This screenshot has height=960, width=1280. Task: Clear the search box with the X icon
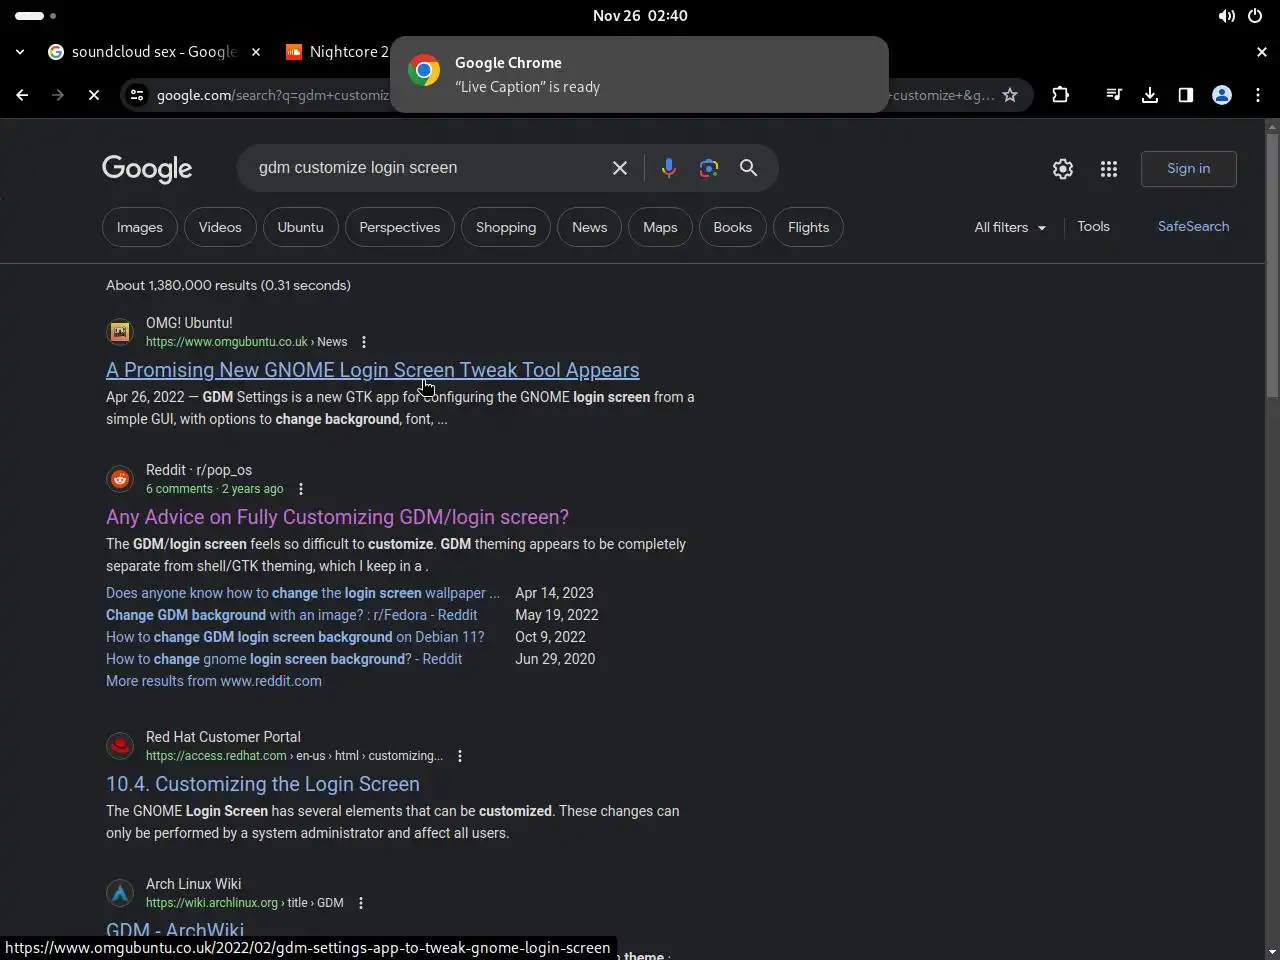tap(620, 168)
